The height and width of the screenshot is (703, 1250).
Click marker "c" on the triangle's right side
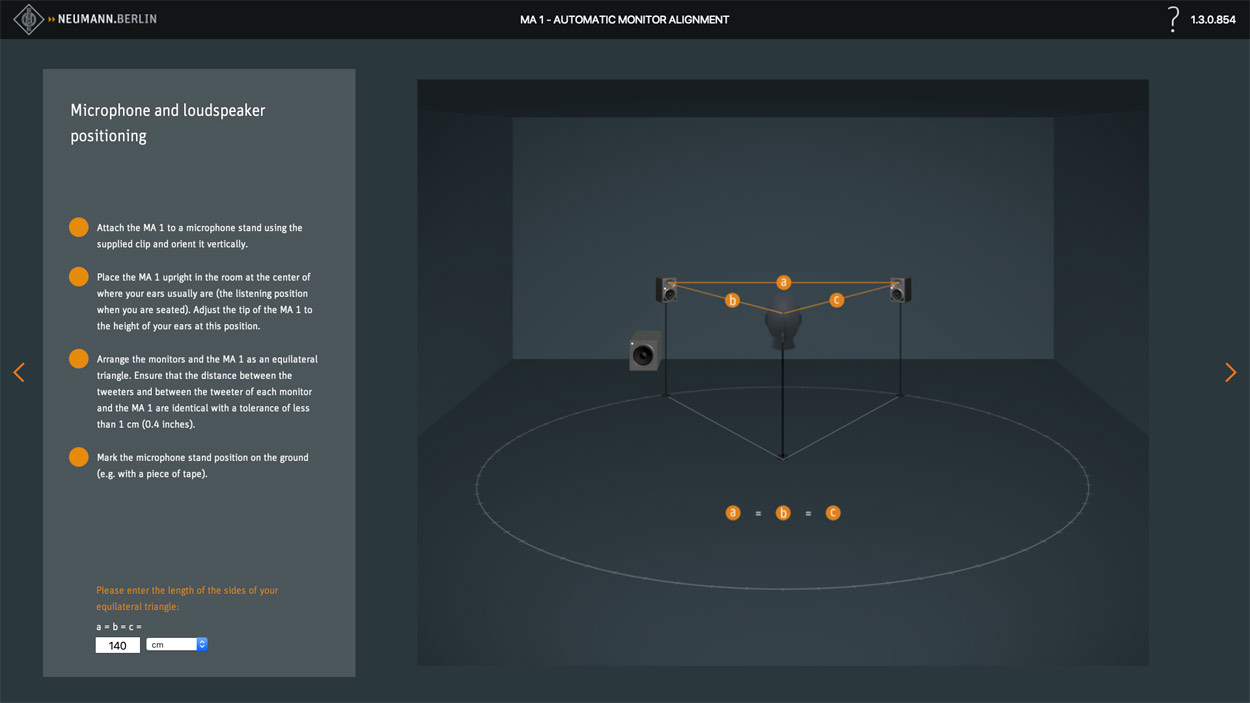(836, 300)
